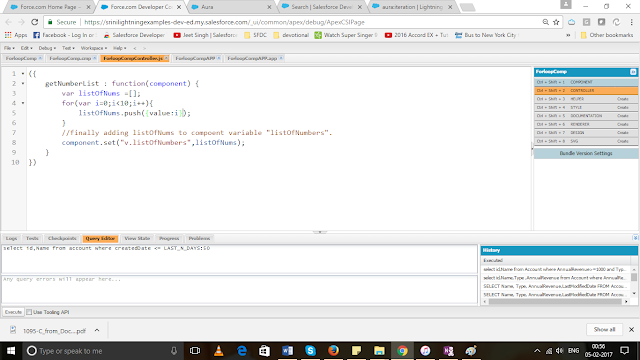Viewport: 640px width, 360px height.
Task: Expand options for the 1095-C pdf download
Action: coord(97,330)
